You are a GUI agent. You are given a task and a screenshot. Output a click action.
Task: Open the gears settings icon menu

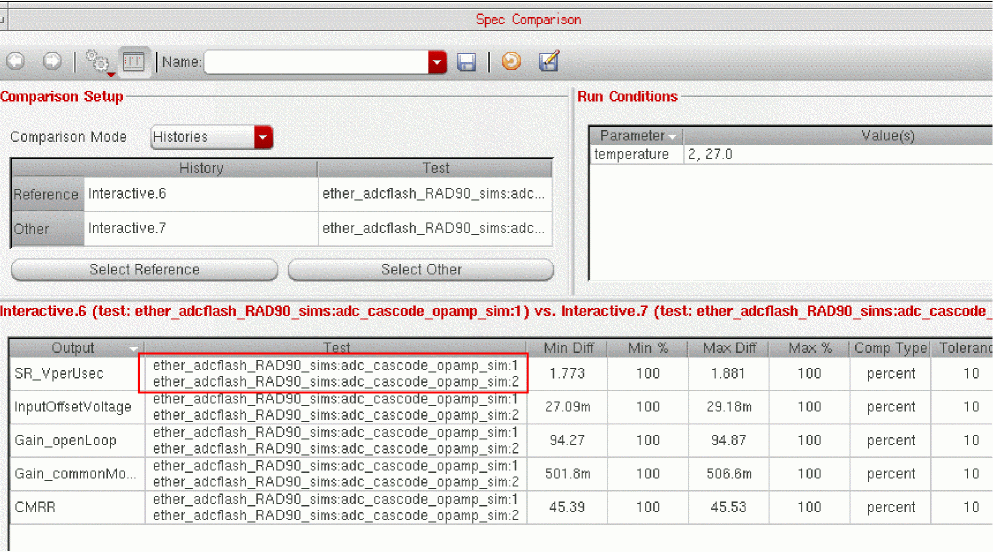click(97, 62)
